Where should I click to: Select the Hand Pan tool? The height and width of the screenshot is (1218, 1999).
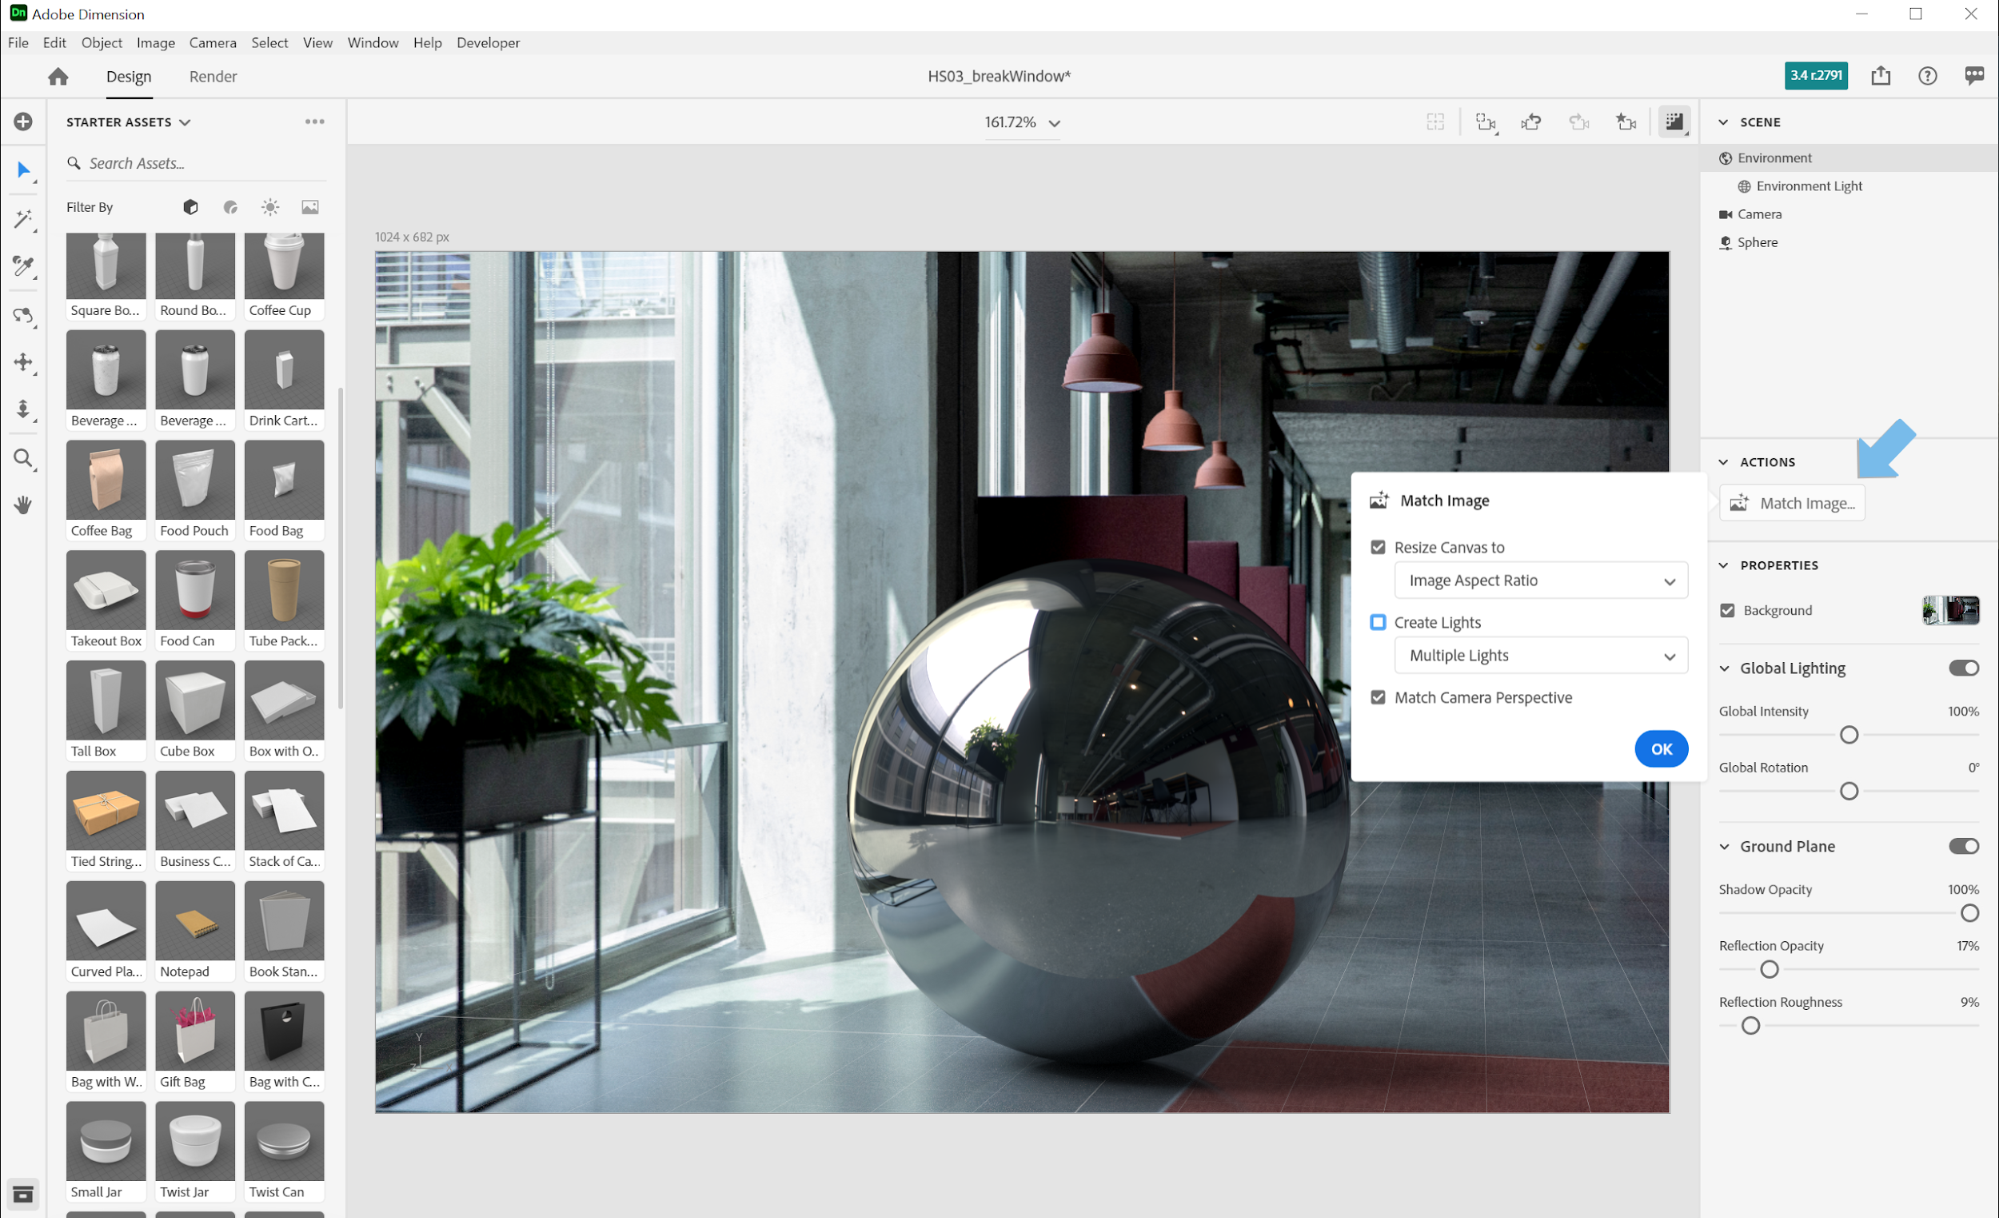(21, 503)
